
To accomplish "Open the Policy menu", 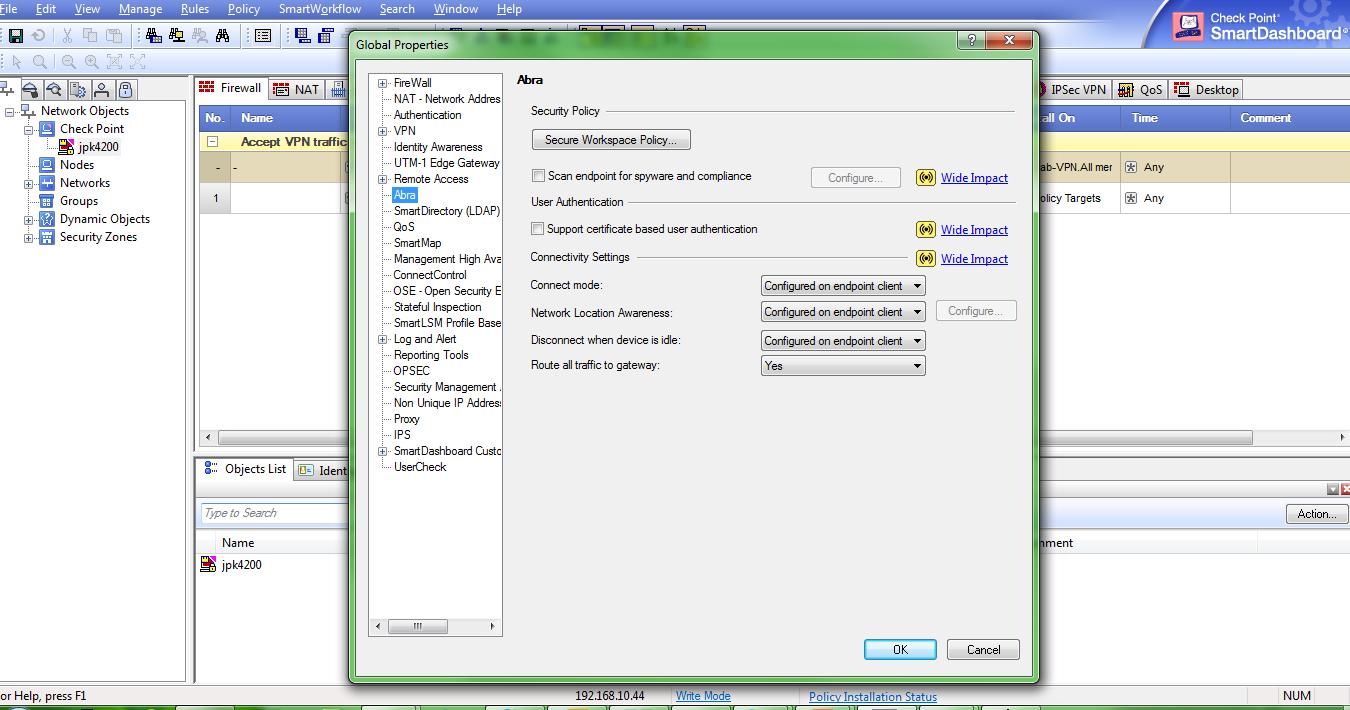I will [x=244, y=9].
